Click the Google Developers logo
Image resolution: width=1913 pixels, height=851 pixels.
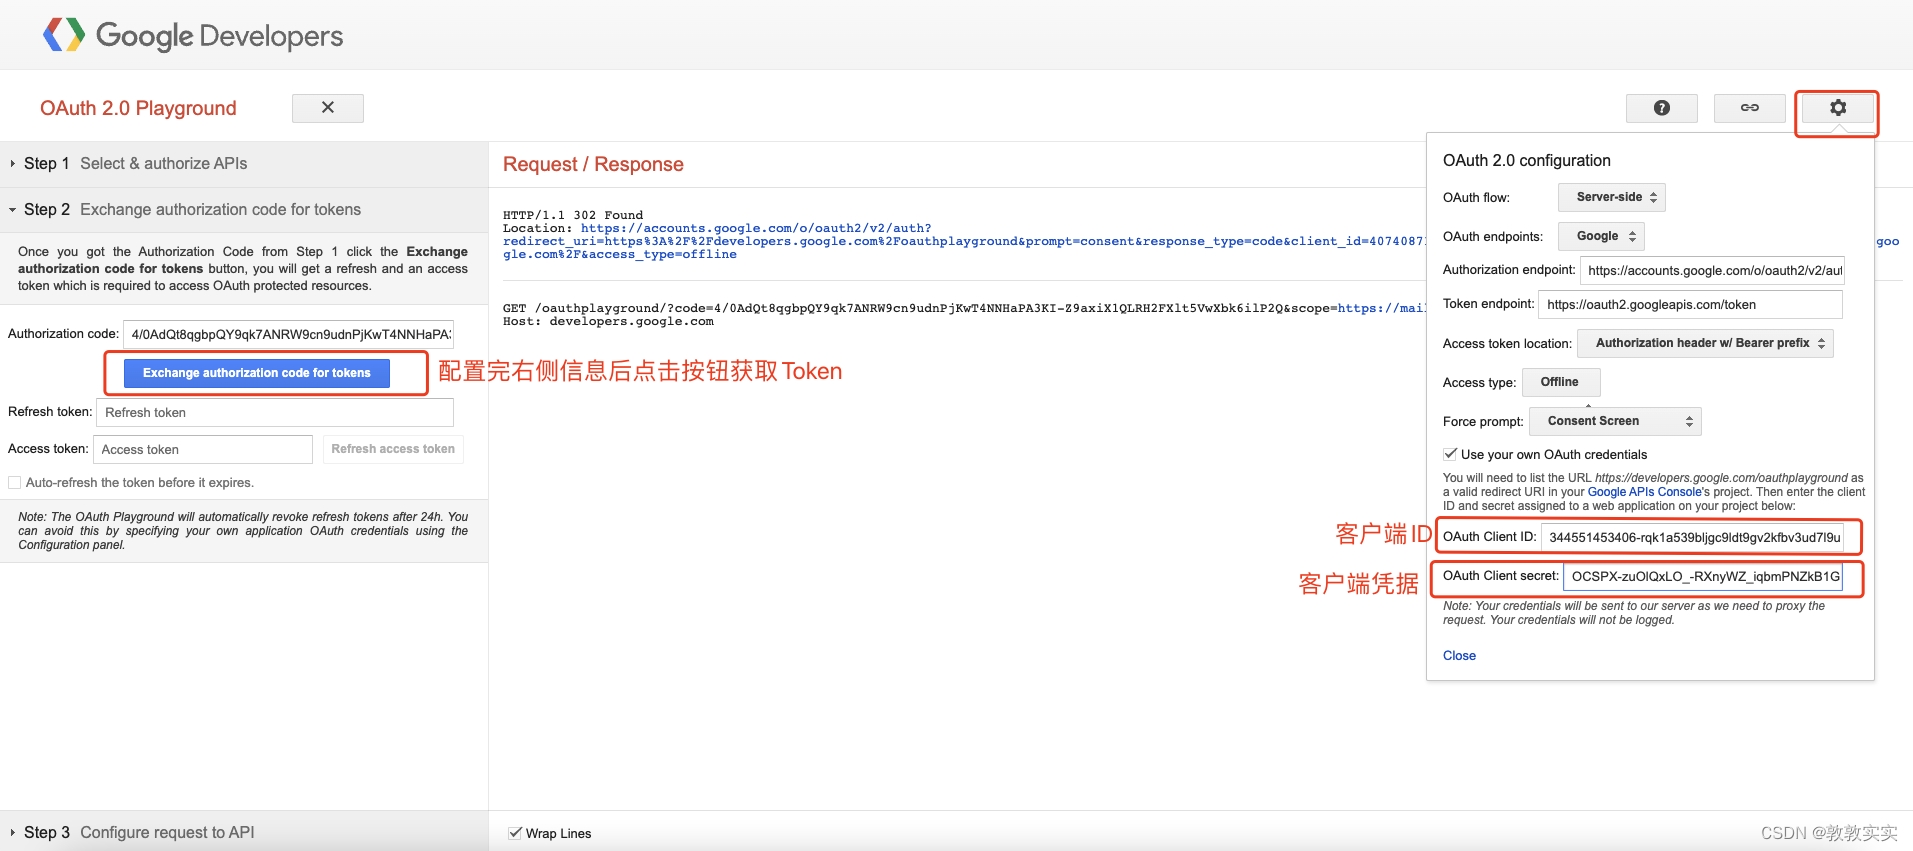pyautogui.click(x=193, y=36)
